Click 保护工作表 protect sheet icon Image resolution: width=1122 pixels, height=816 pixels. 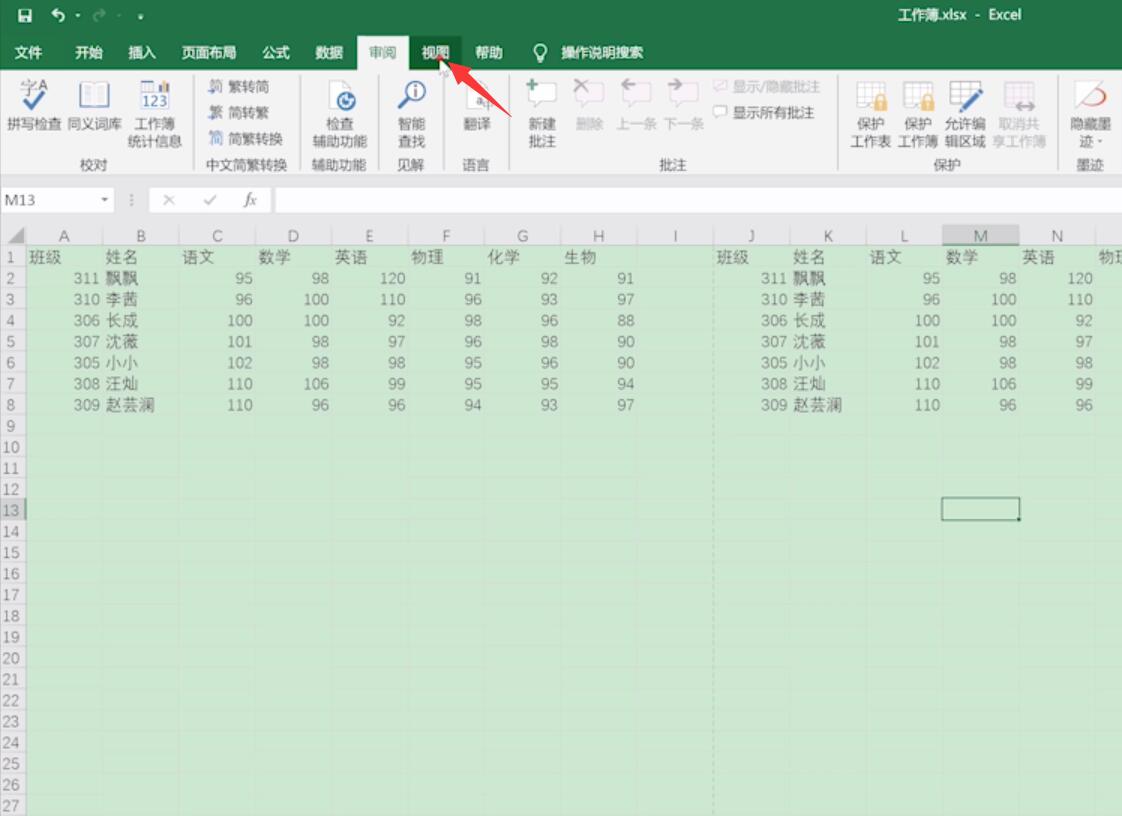point(871,113)
